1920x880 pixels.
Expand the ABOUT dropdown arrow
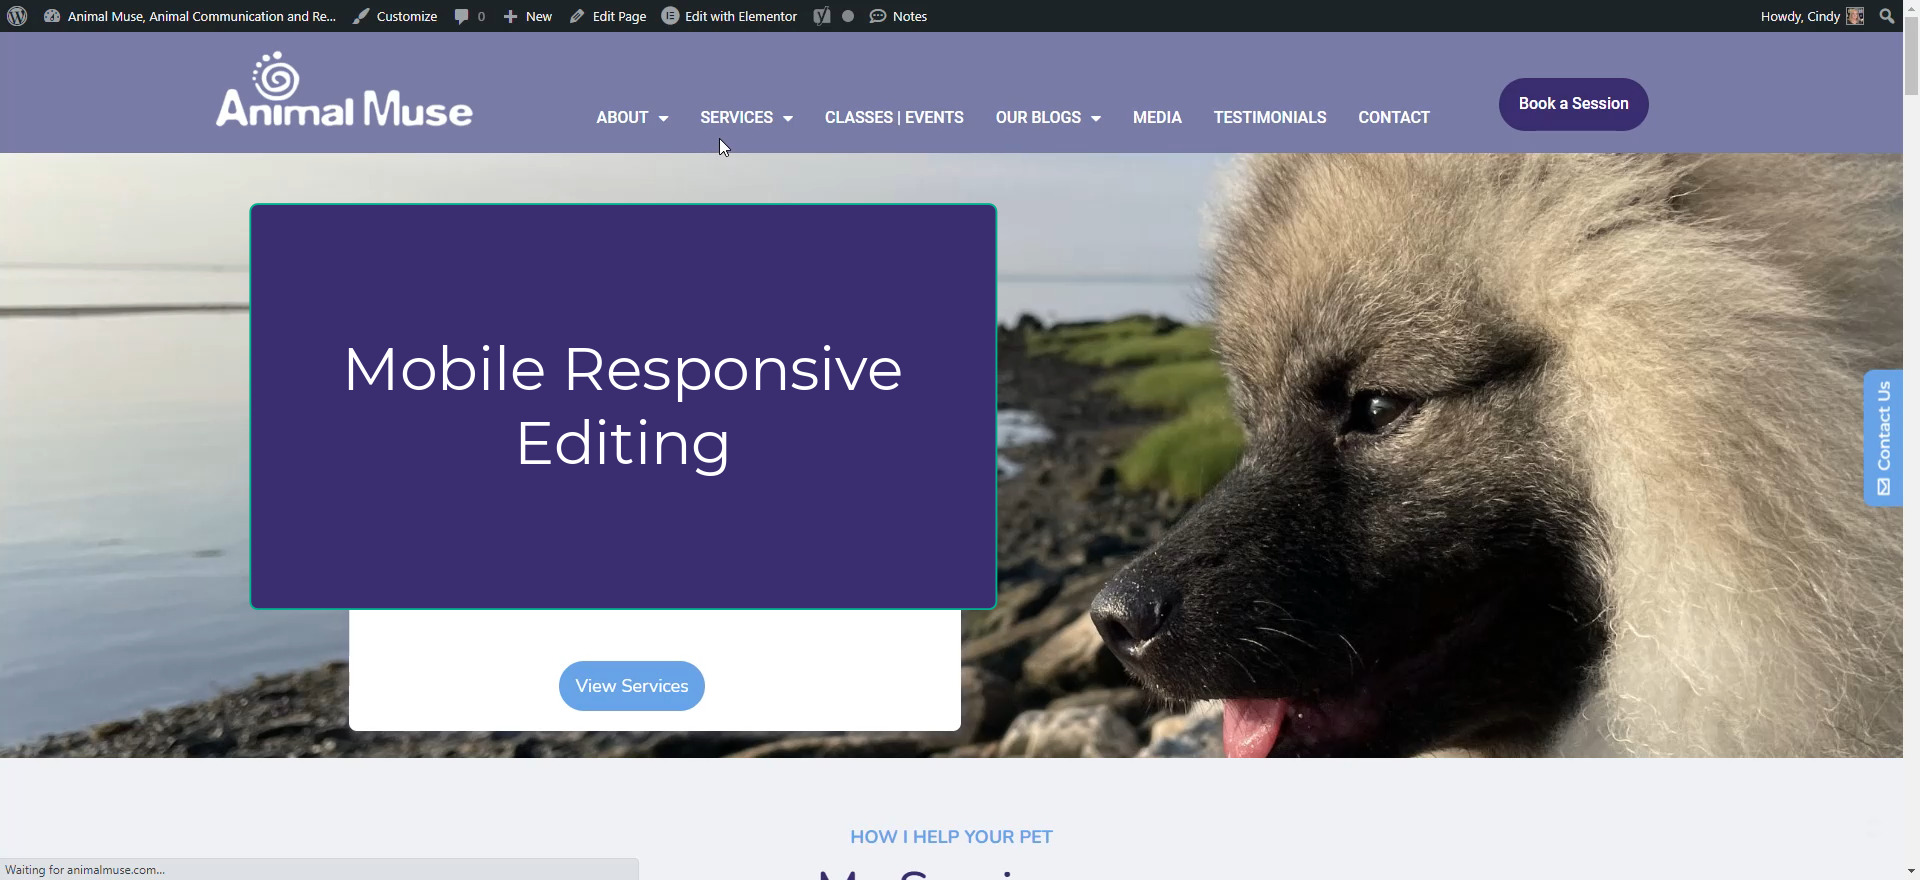663,118
